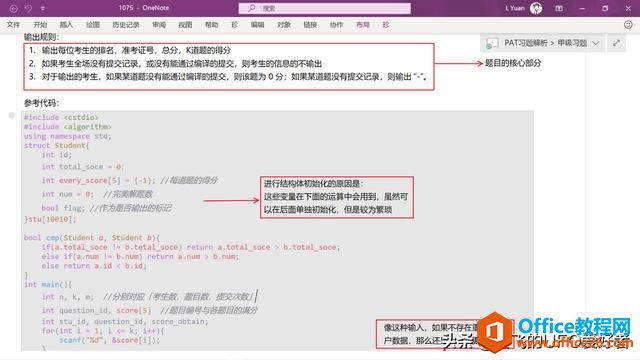This screenshot has width=640, height=360.
Task: Click the magnifier icon in the search box
Action: click(x=251, y=8)
